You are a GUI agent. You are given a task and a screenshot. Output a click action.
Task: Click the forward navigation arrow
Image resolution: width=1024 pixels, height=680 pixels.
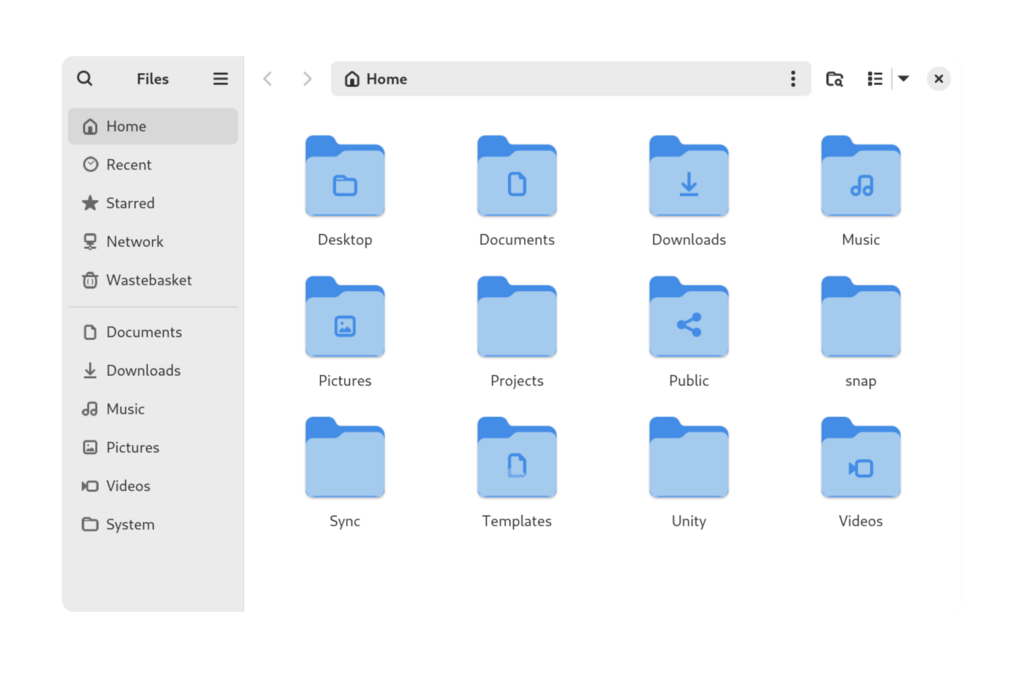coord(307,78)
